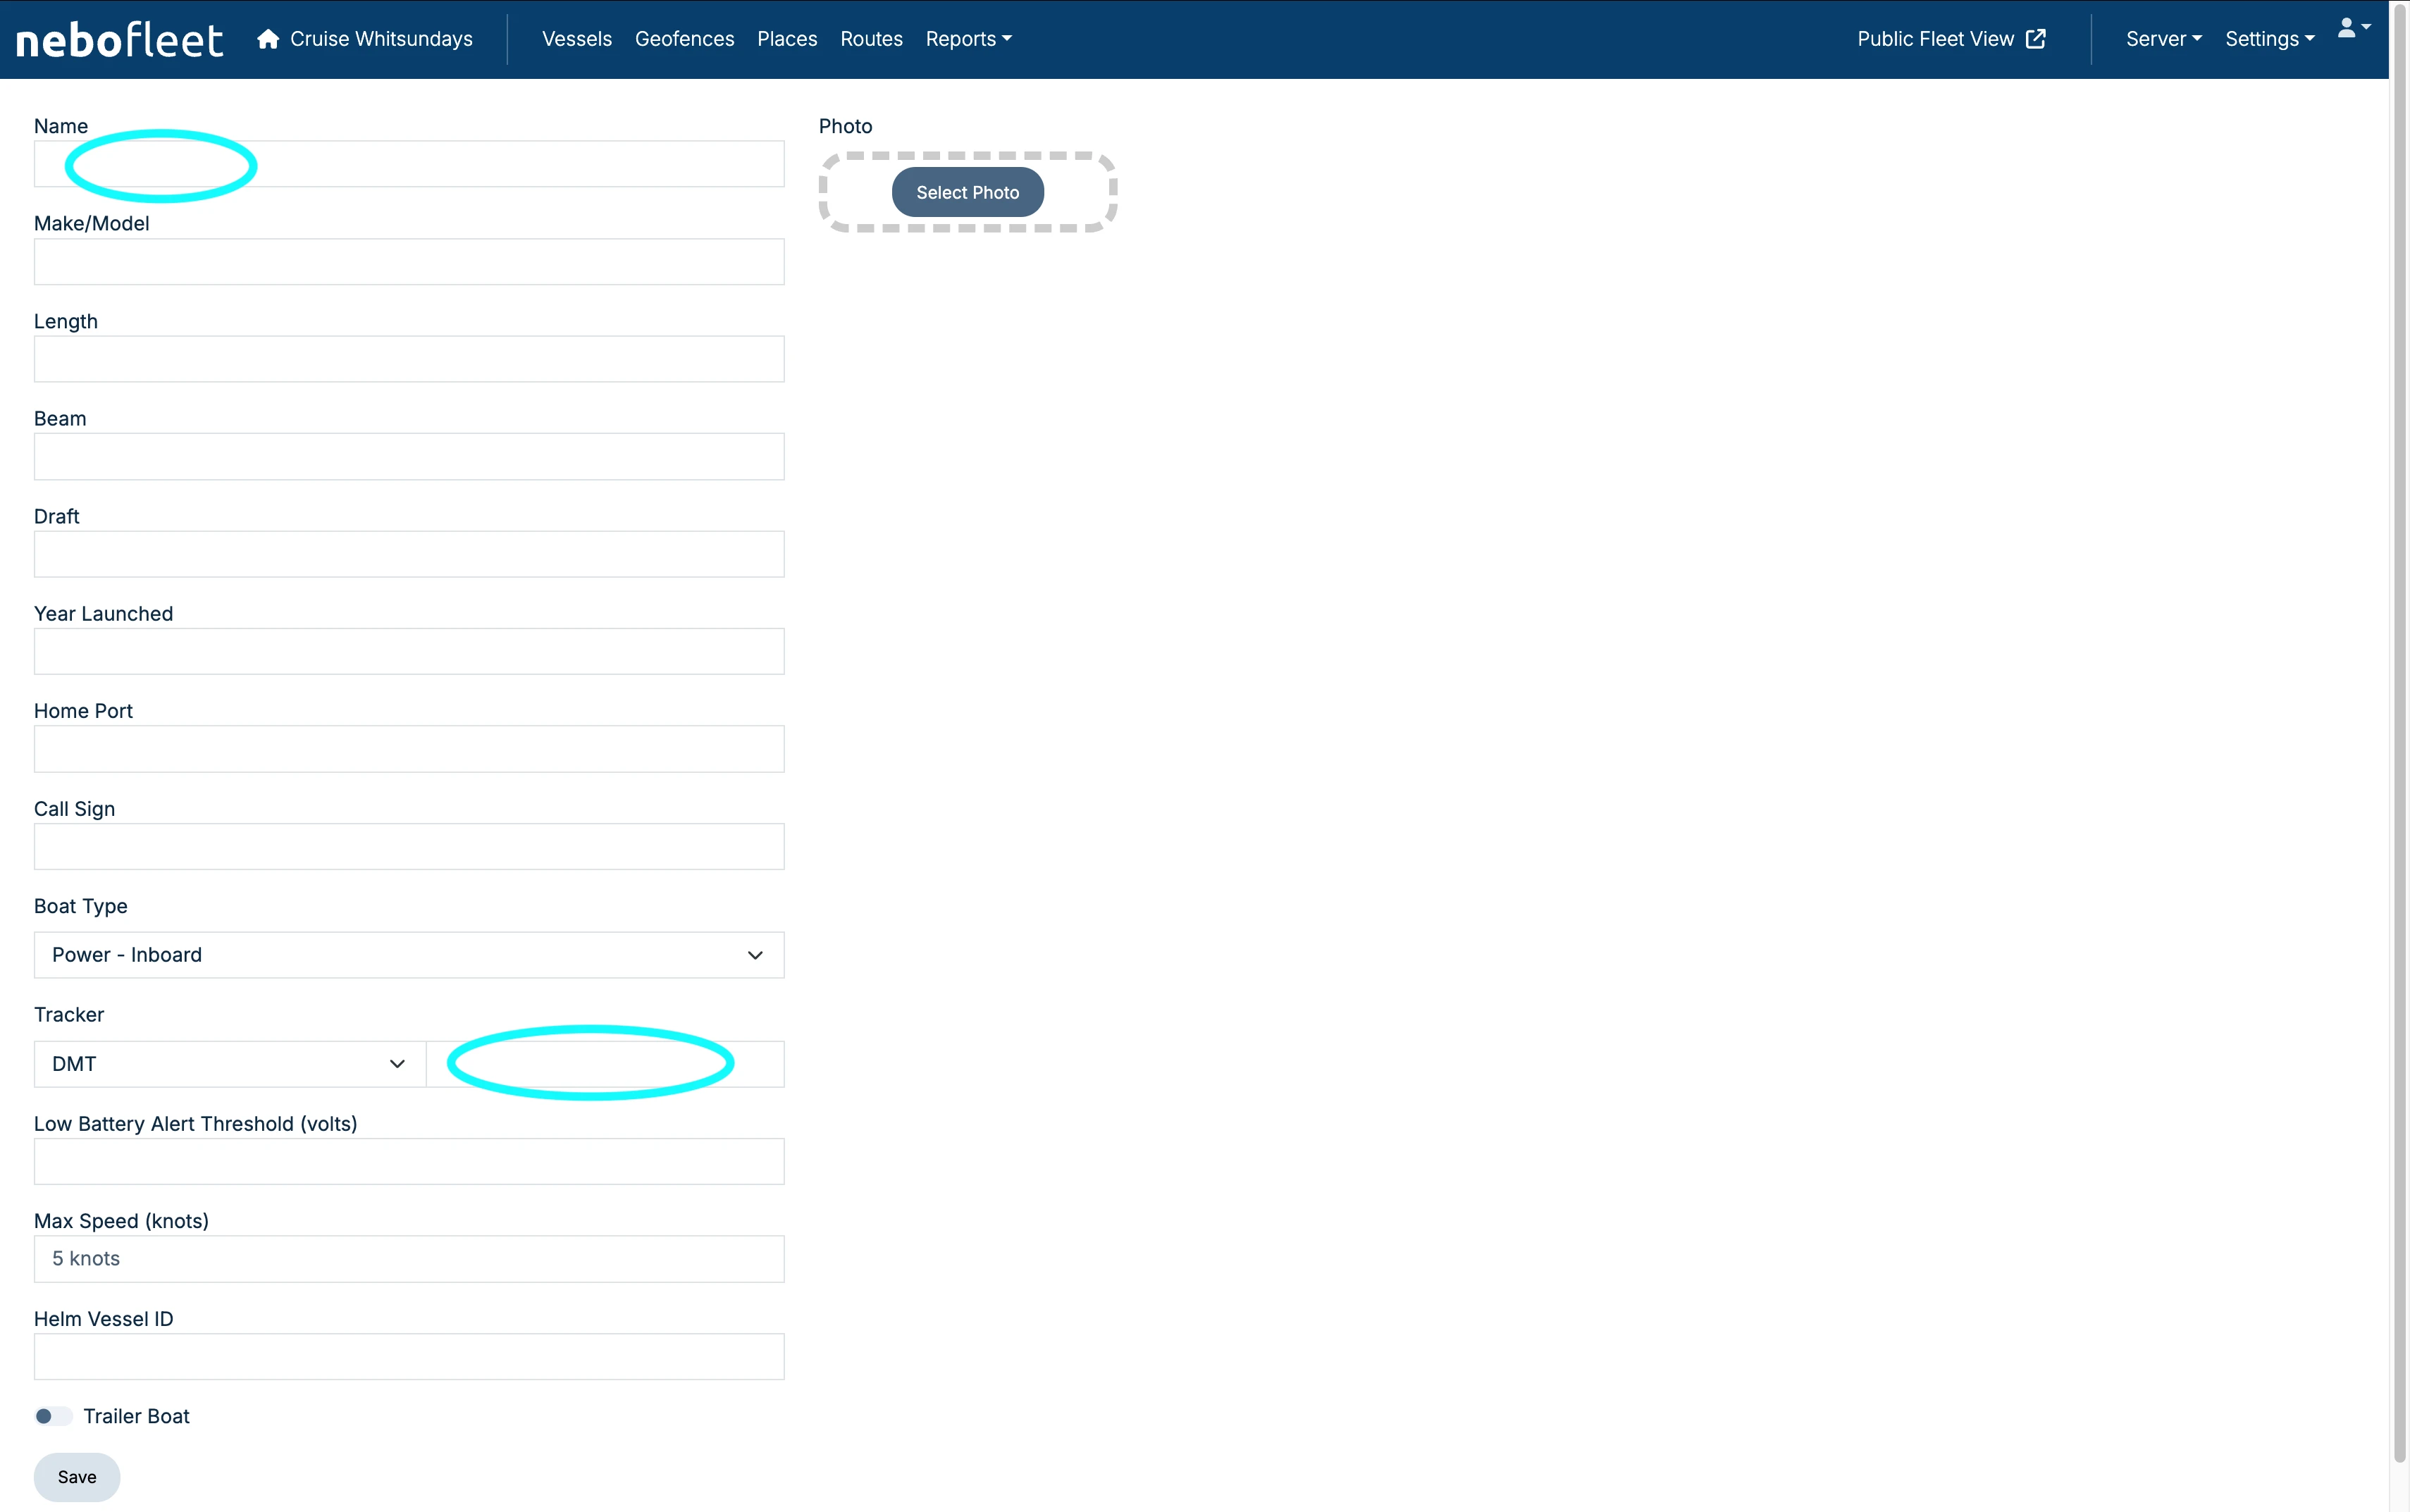Open the DMT tracker type dropdown
The width and height of the screenshot is (2410, 1512).
[x=229, y=1064]
